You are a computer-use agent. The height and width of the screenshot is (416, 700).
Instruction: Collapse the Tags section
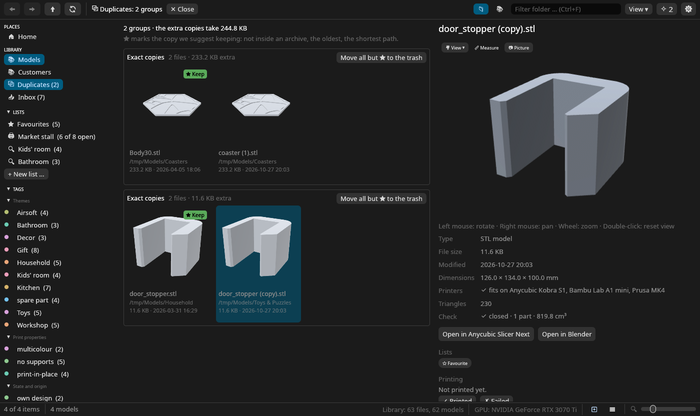pyautogui.click(x=15, y=189)
